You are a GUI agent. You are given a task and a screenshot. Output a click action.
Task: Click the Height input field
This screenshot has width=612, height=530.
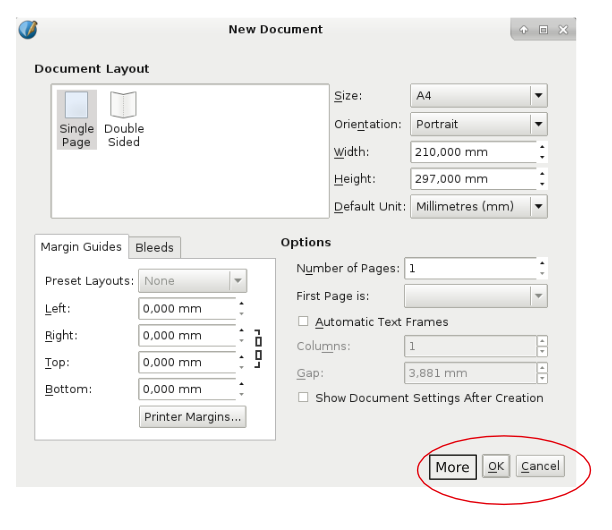pos(472,179)
